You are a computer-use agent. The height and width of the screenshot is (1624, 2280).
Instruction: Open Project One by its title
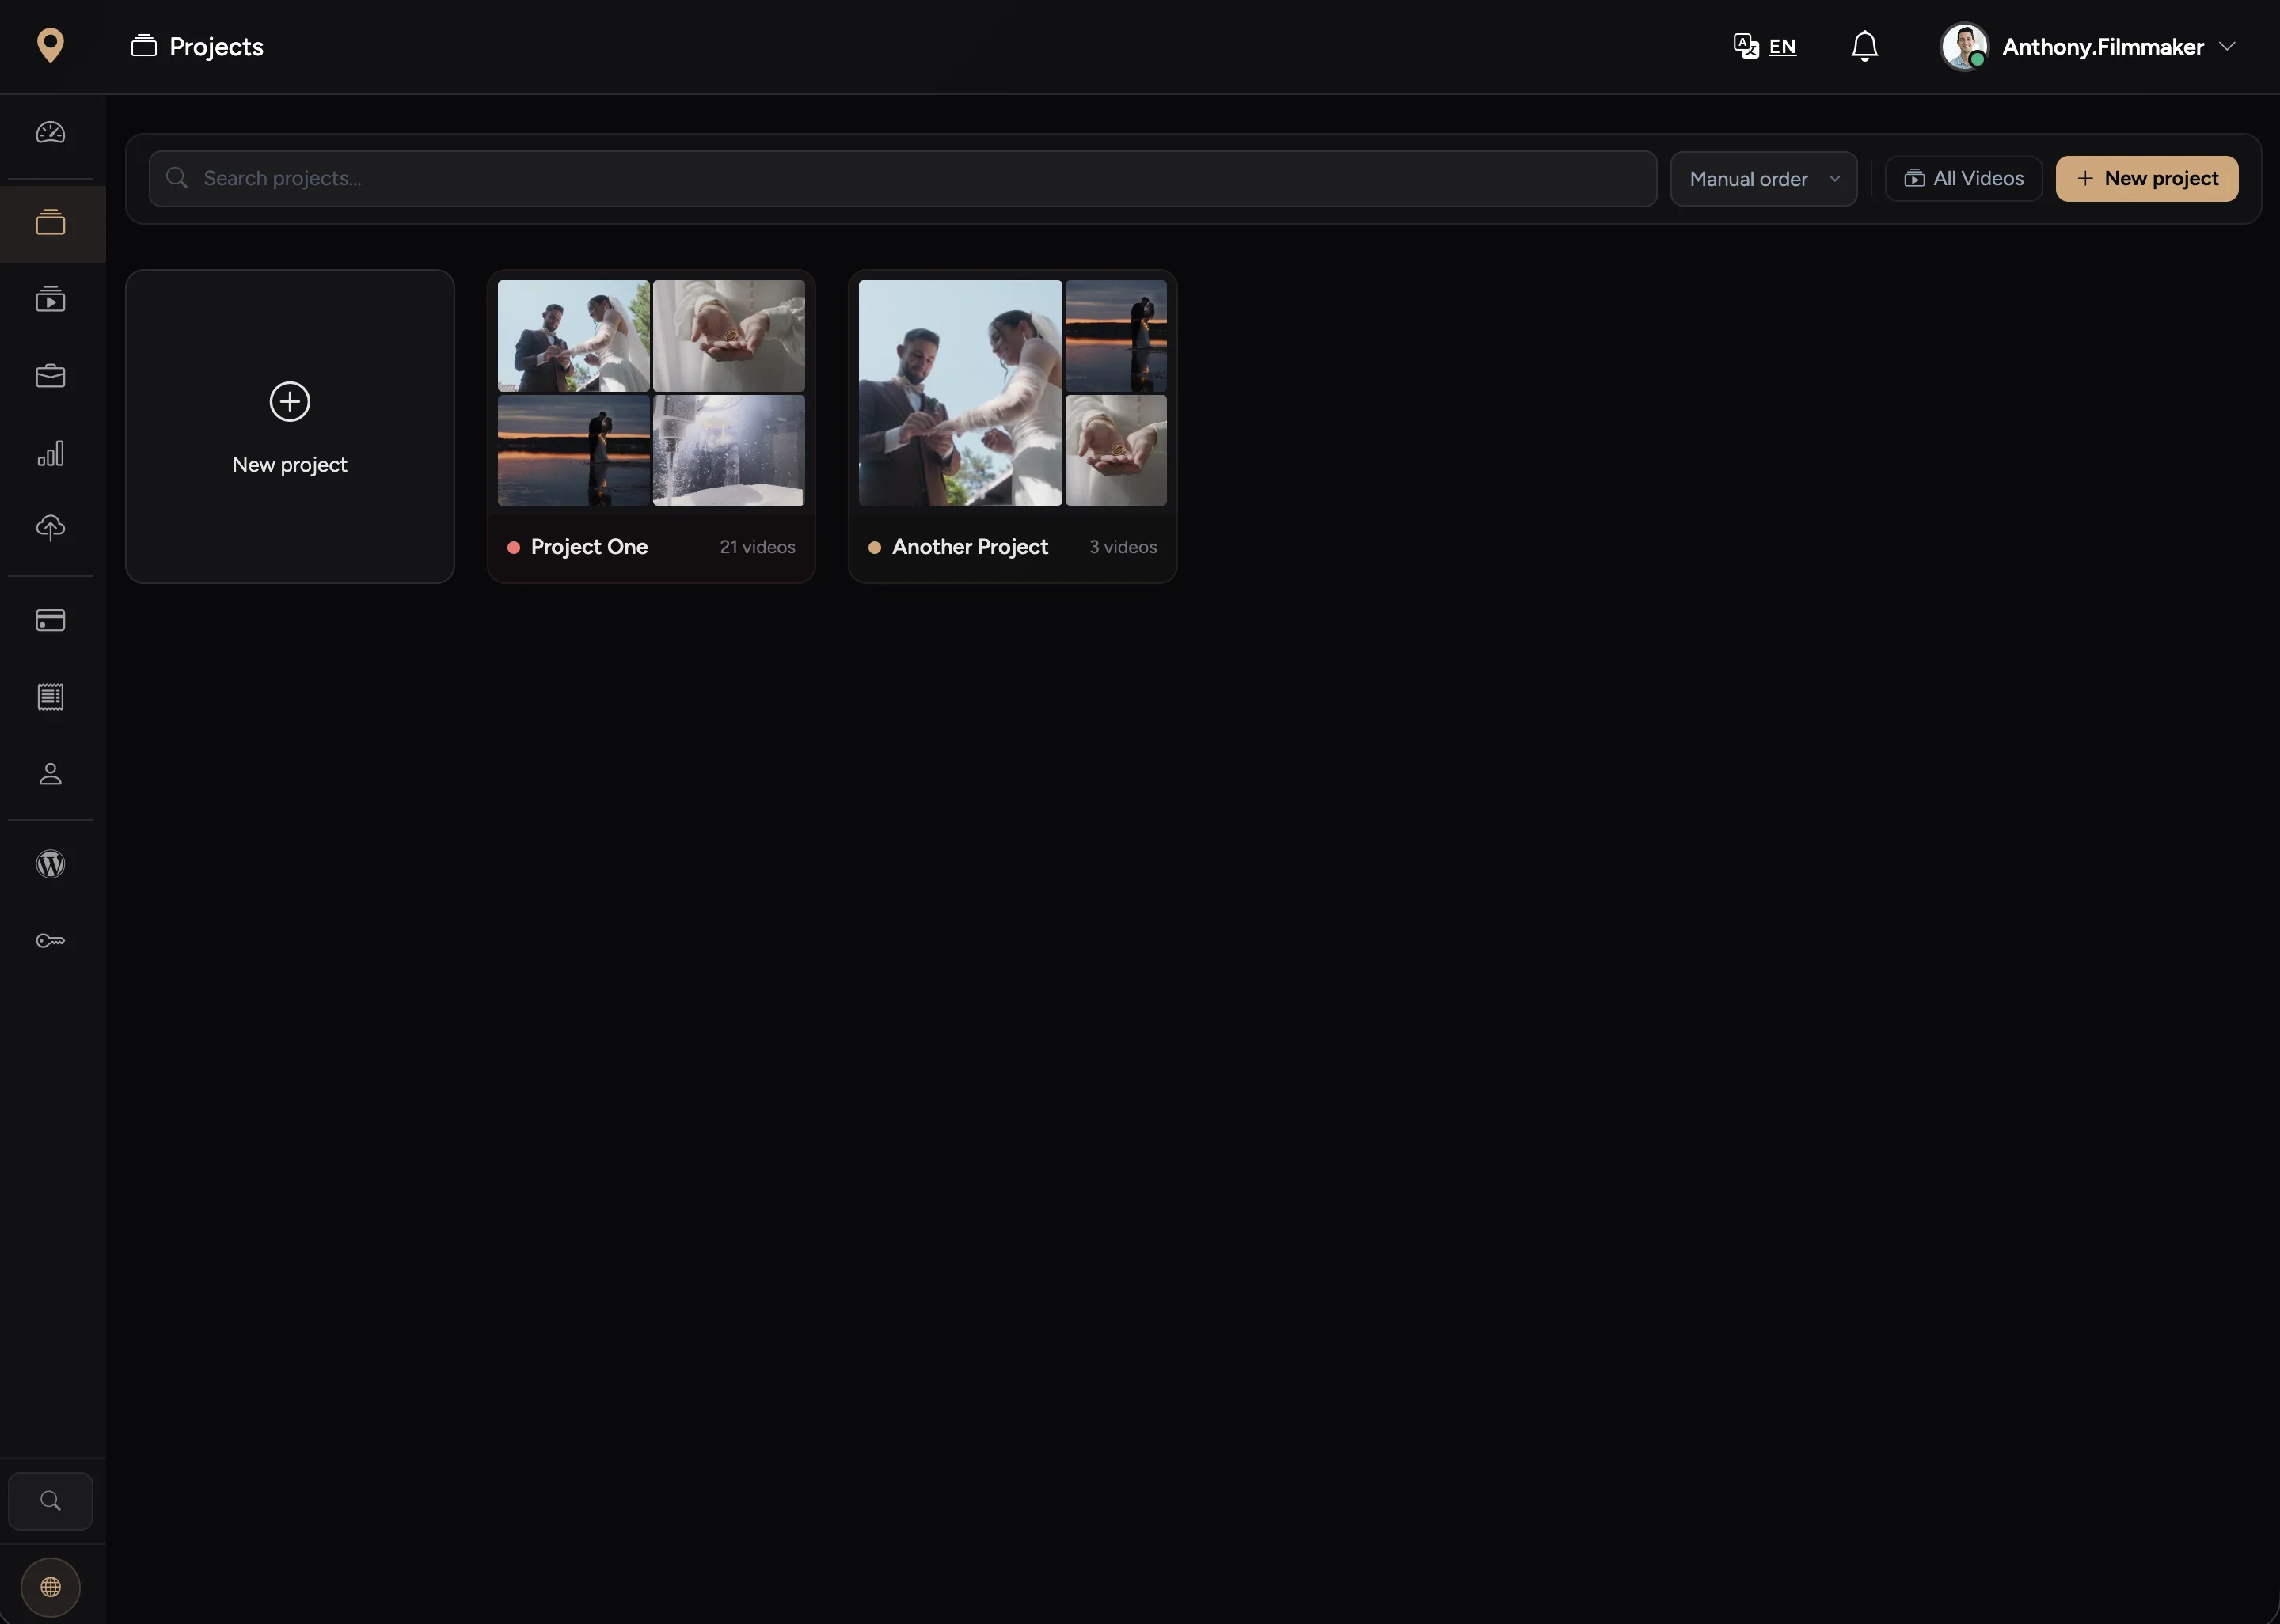pos(589,547)
